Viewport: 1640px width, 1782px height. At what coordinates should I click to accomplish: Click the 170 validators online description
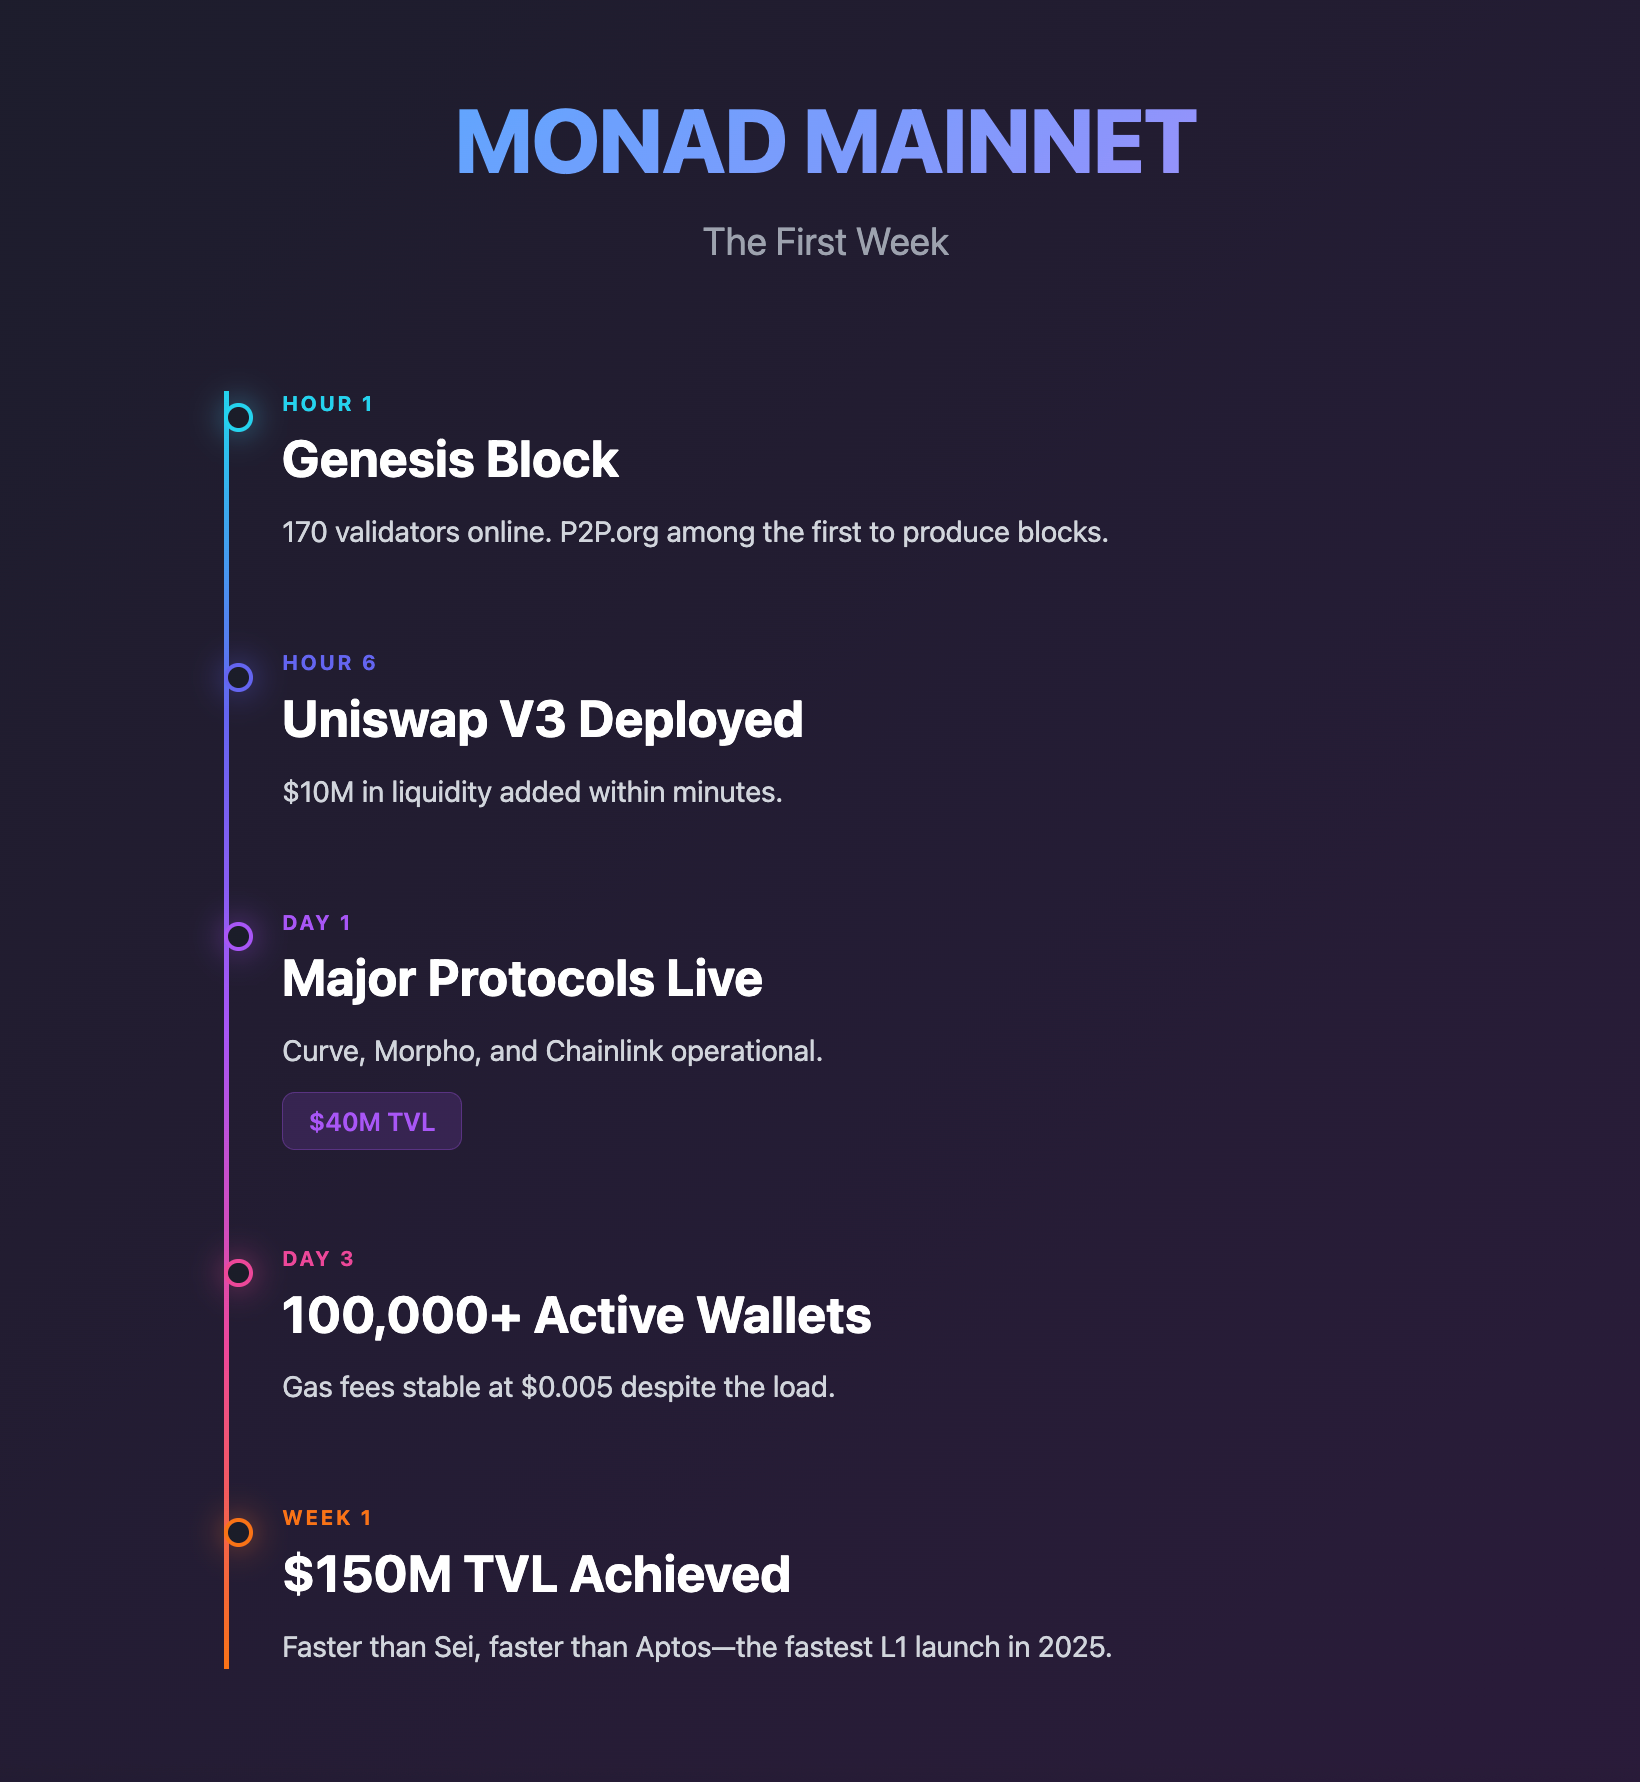[x=695, y=532]
